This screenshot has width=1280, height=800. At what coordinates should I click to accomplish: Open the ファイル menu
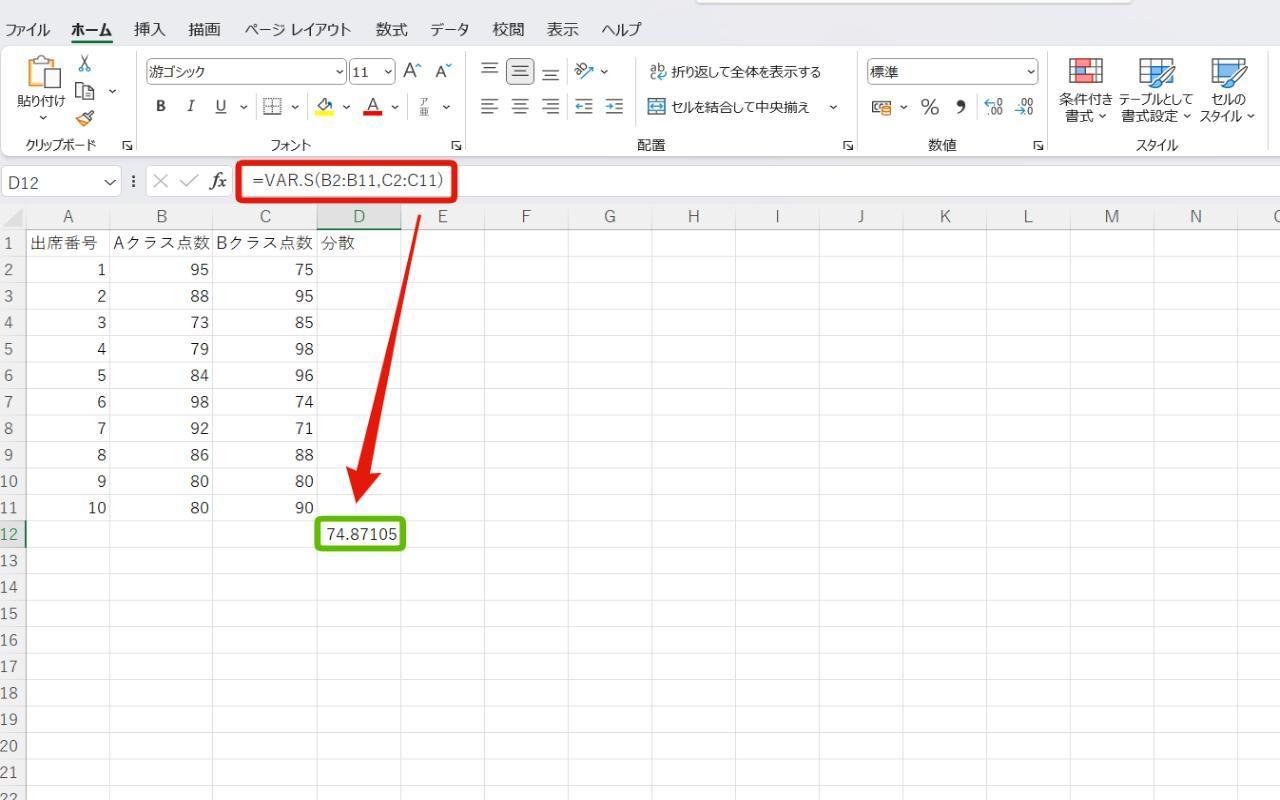[27, 29]
